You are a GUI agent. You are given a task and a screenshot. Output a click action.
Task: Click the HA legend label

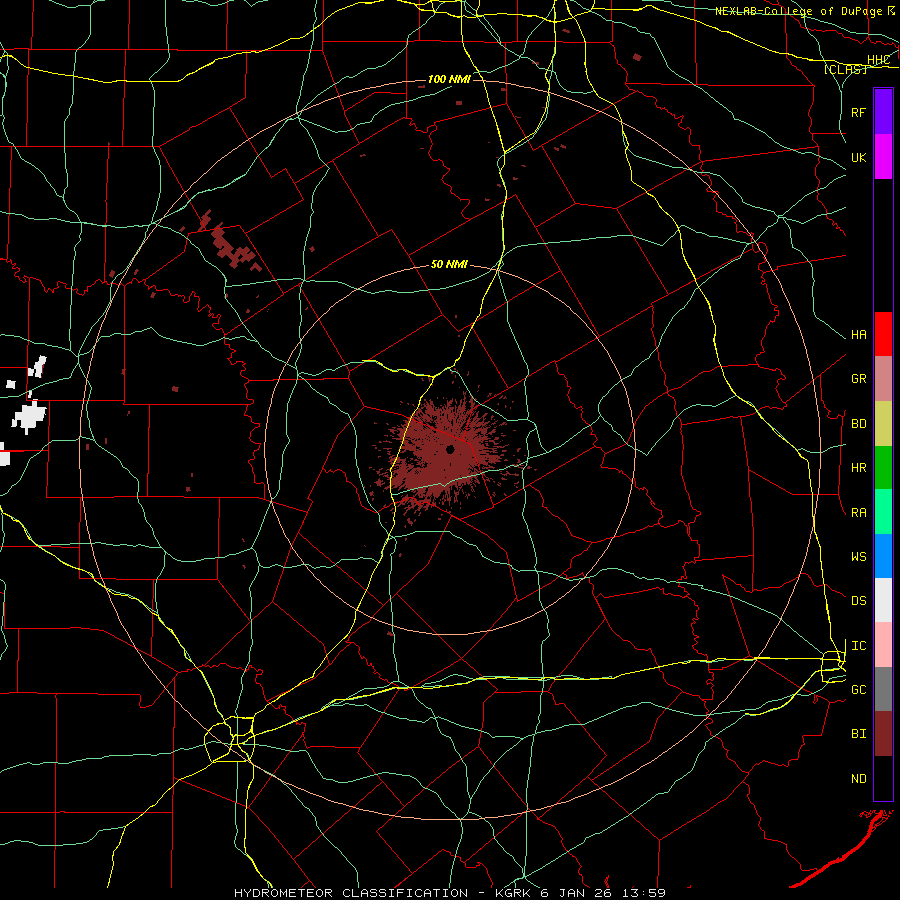[859, 335]
